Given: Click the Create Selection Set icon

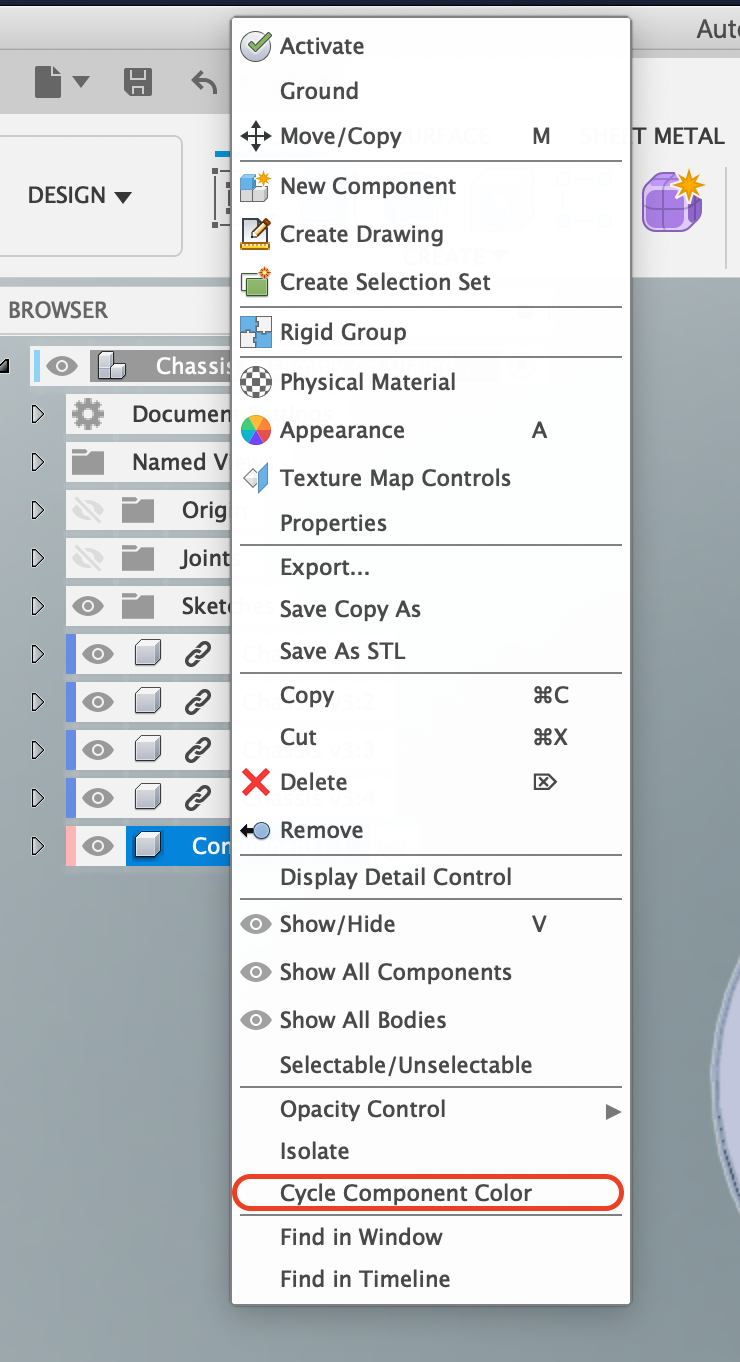Looking at the screenshot, I should tap(257, 282).
